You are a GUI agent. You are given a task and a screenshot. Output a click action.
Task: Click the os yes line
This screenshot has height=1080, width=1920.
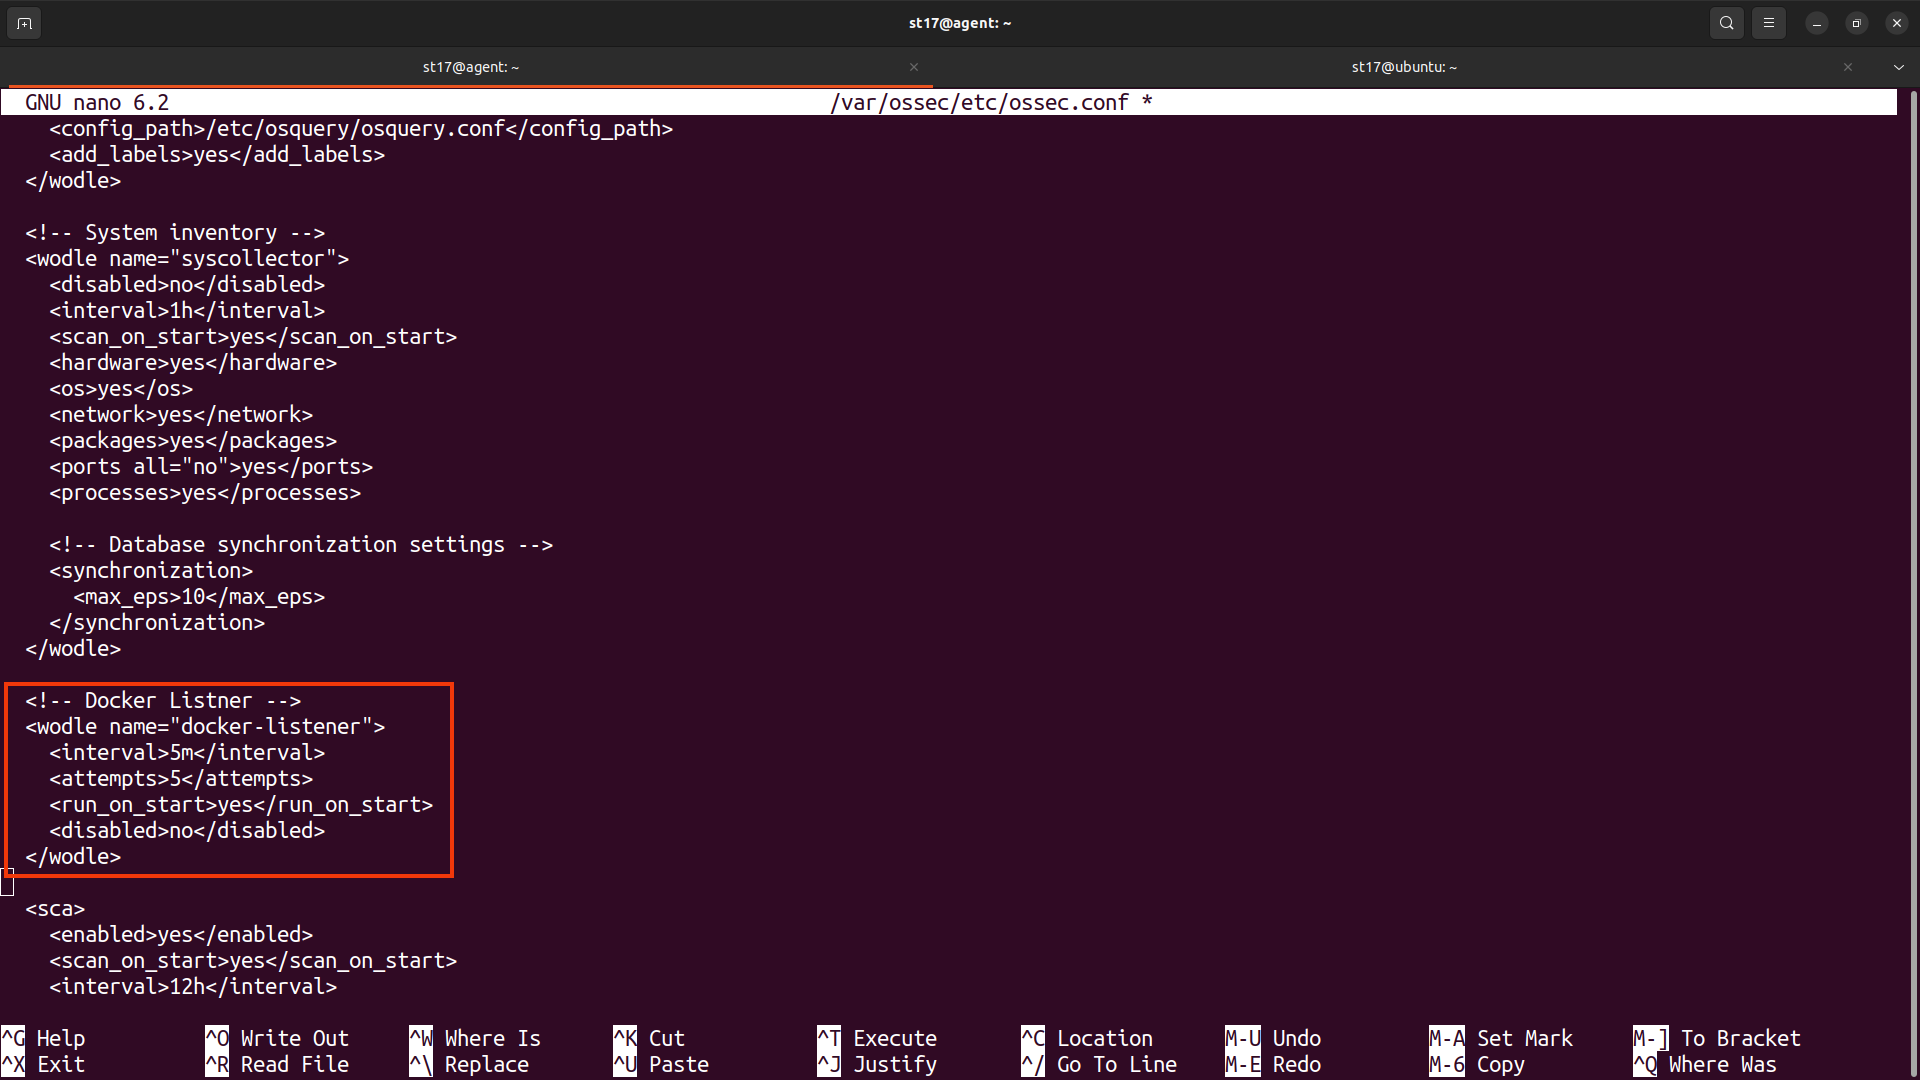[121, 389]
